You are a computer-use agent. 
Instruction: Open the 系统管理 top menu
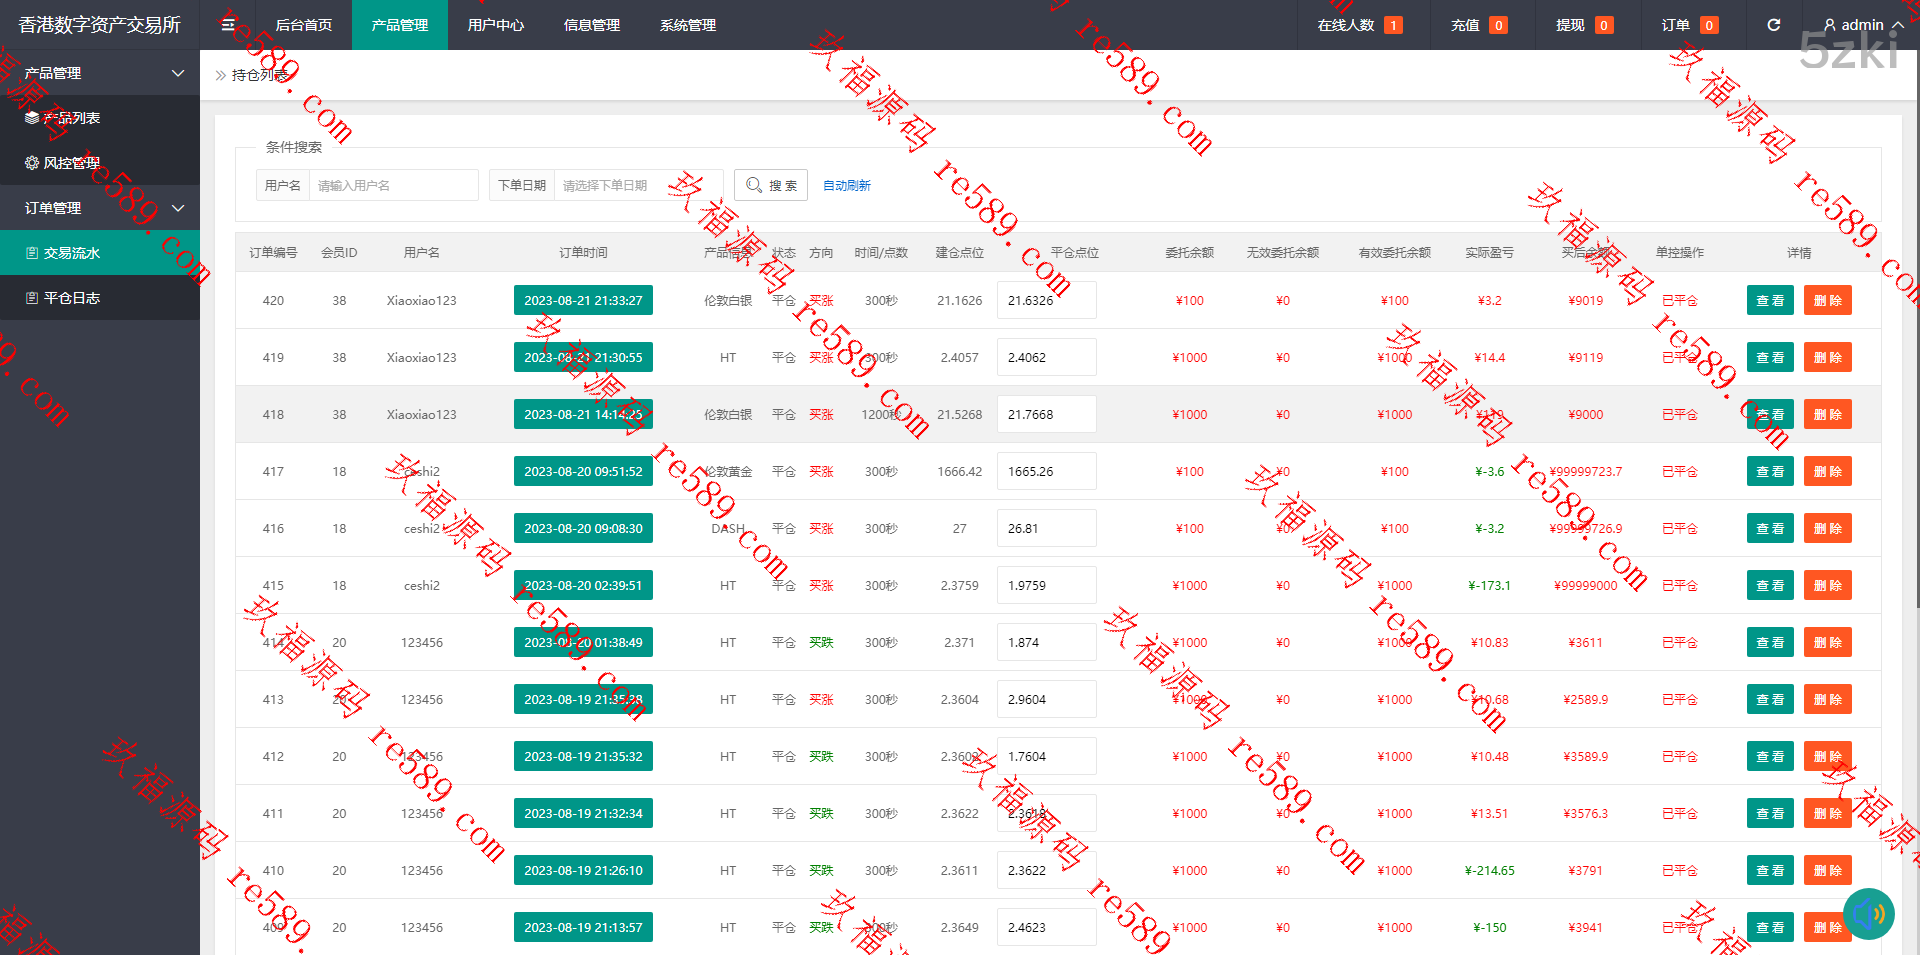tap(687, 25)
